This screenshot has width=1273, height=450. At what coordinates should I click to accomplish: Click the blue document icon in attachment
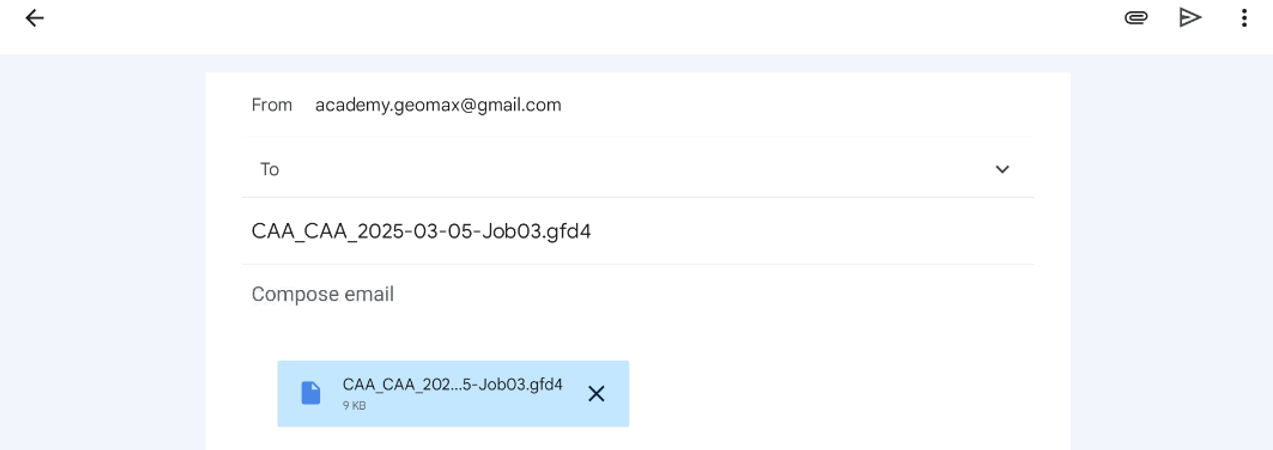click(x=311, y=393)
